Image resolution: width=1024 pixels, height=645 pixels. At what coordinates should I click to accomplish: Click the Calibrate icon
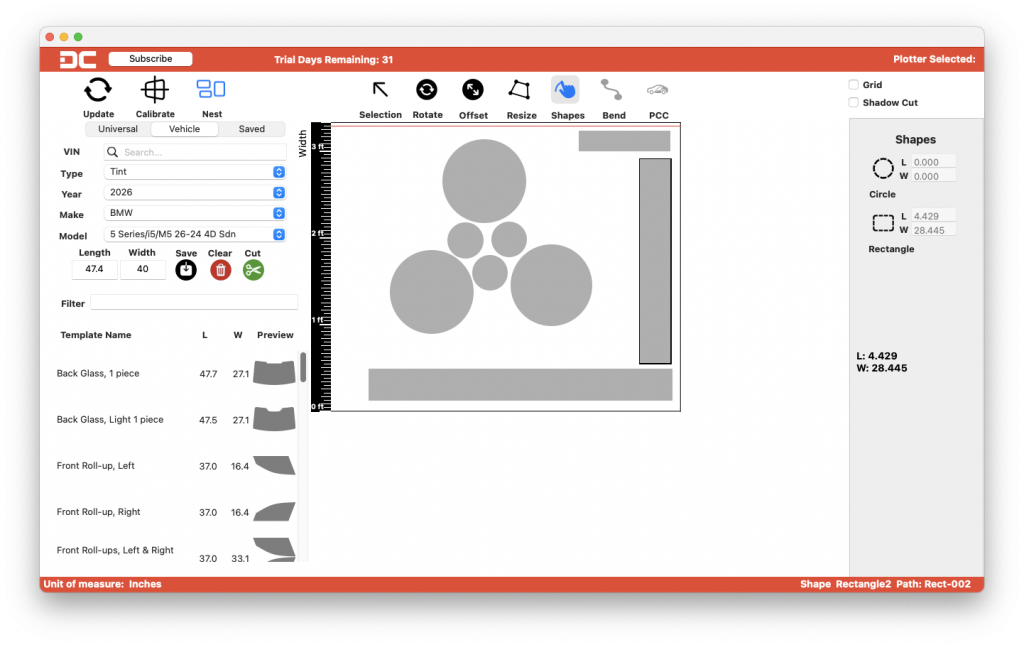(155, 90)
